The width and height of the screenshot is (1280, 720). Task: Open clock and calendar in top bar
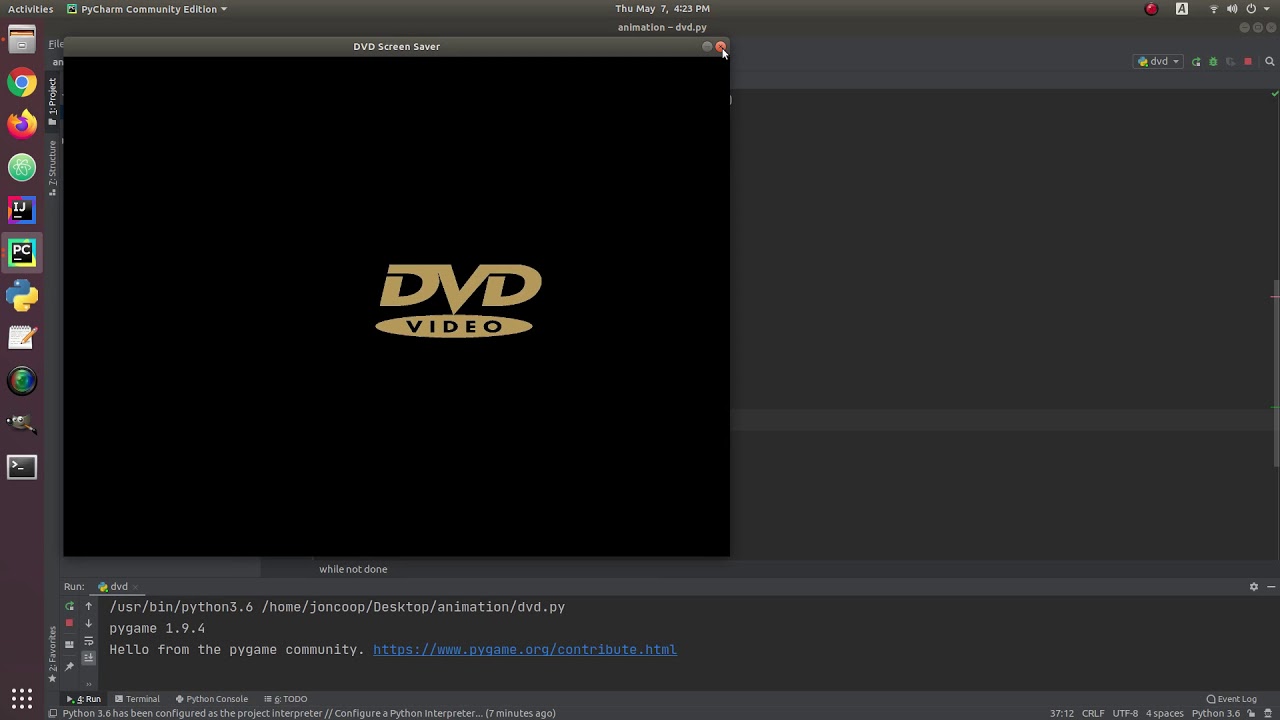tap(662, 9)
